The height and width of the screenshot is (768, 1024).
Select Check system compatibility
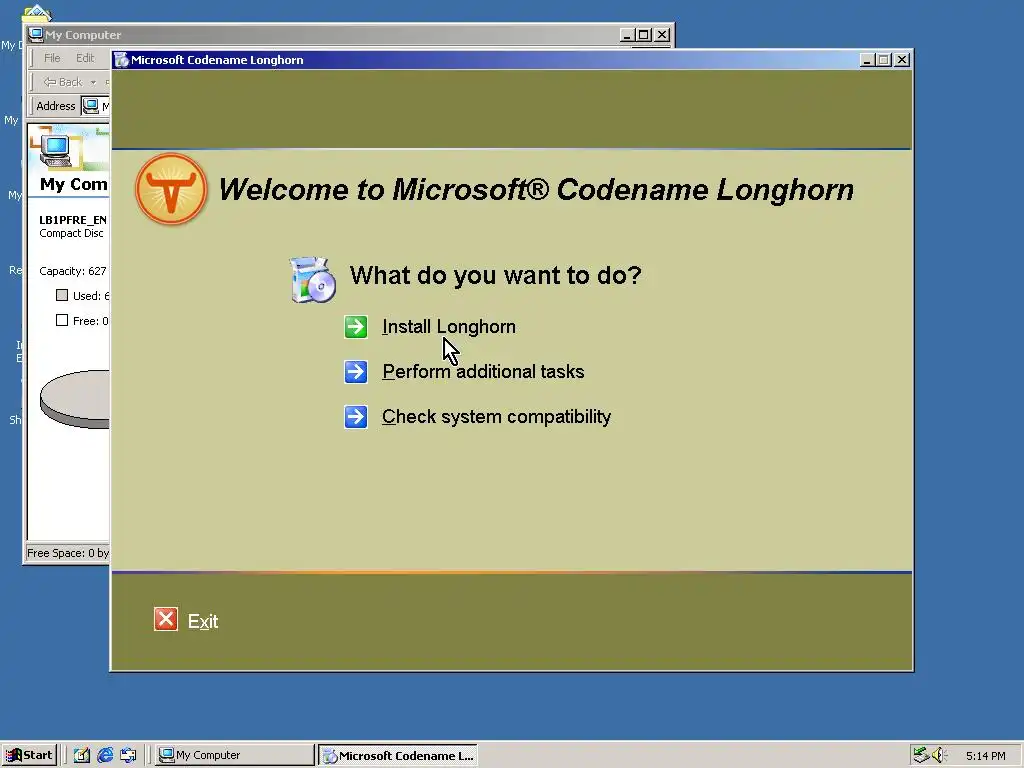click(496, 417)
